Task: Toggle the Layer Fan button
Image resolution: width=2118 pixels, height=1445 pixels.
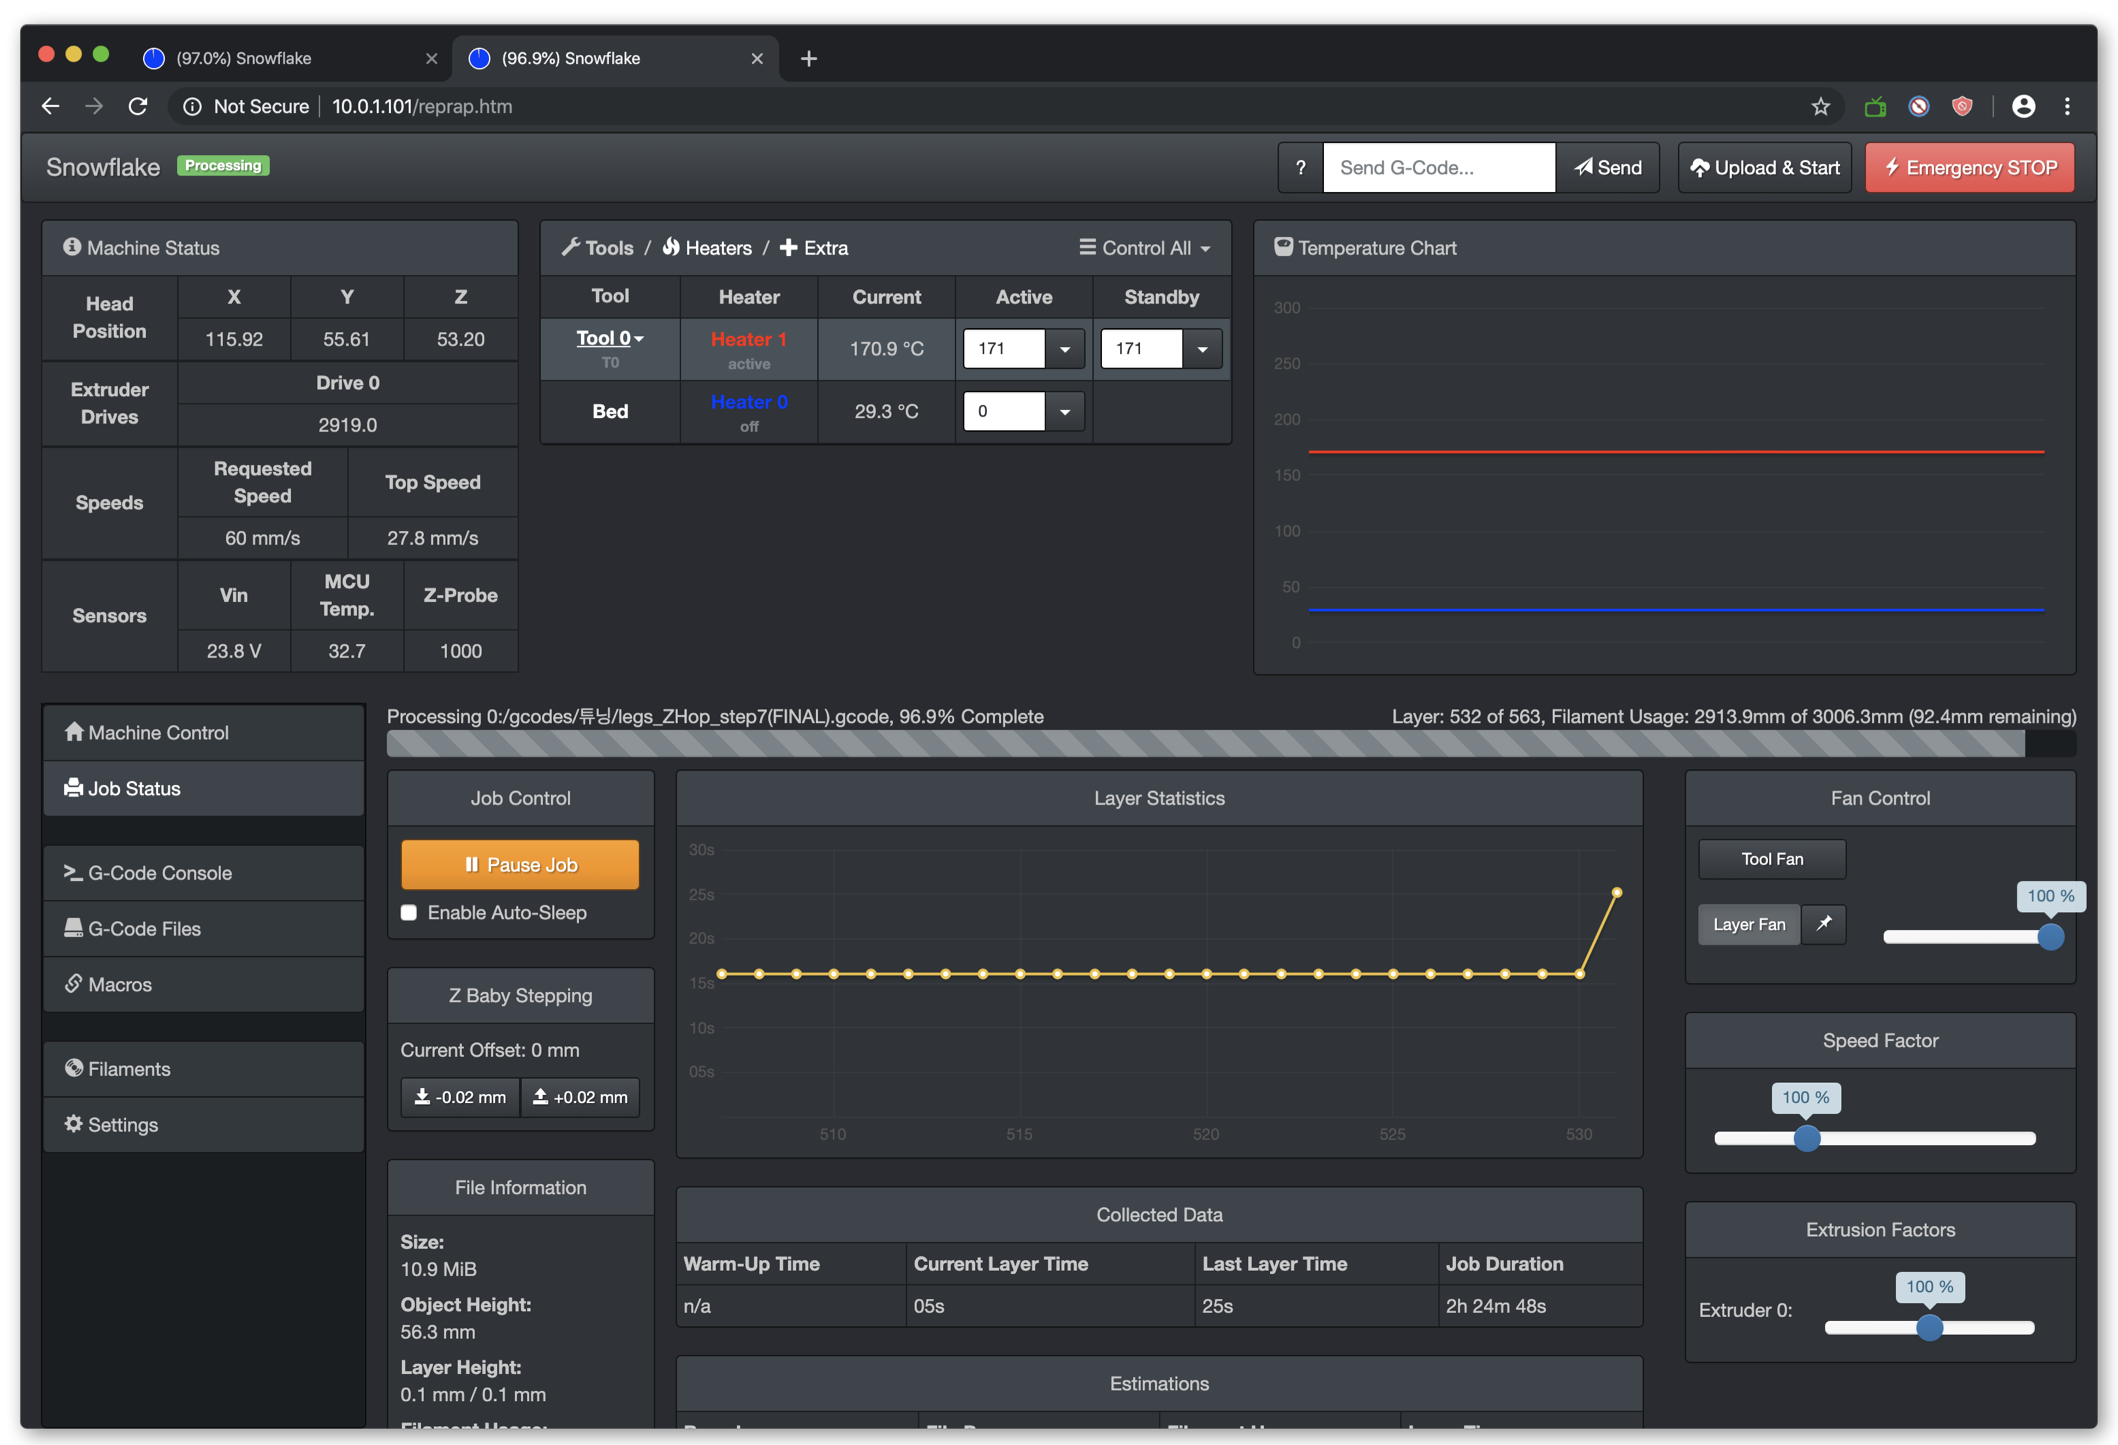Action: pos(1748,924)
